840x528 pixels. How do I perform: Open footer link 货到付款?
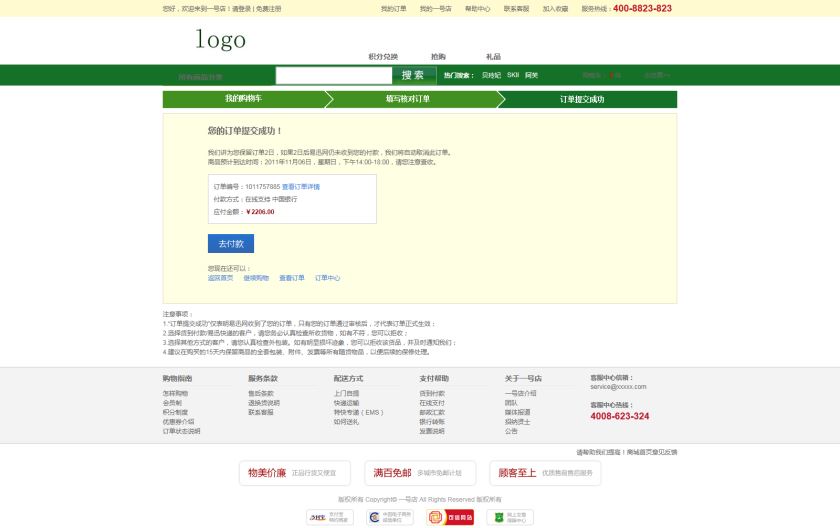[x=432, y=394]
